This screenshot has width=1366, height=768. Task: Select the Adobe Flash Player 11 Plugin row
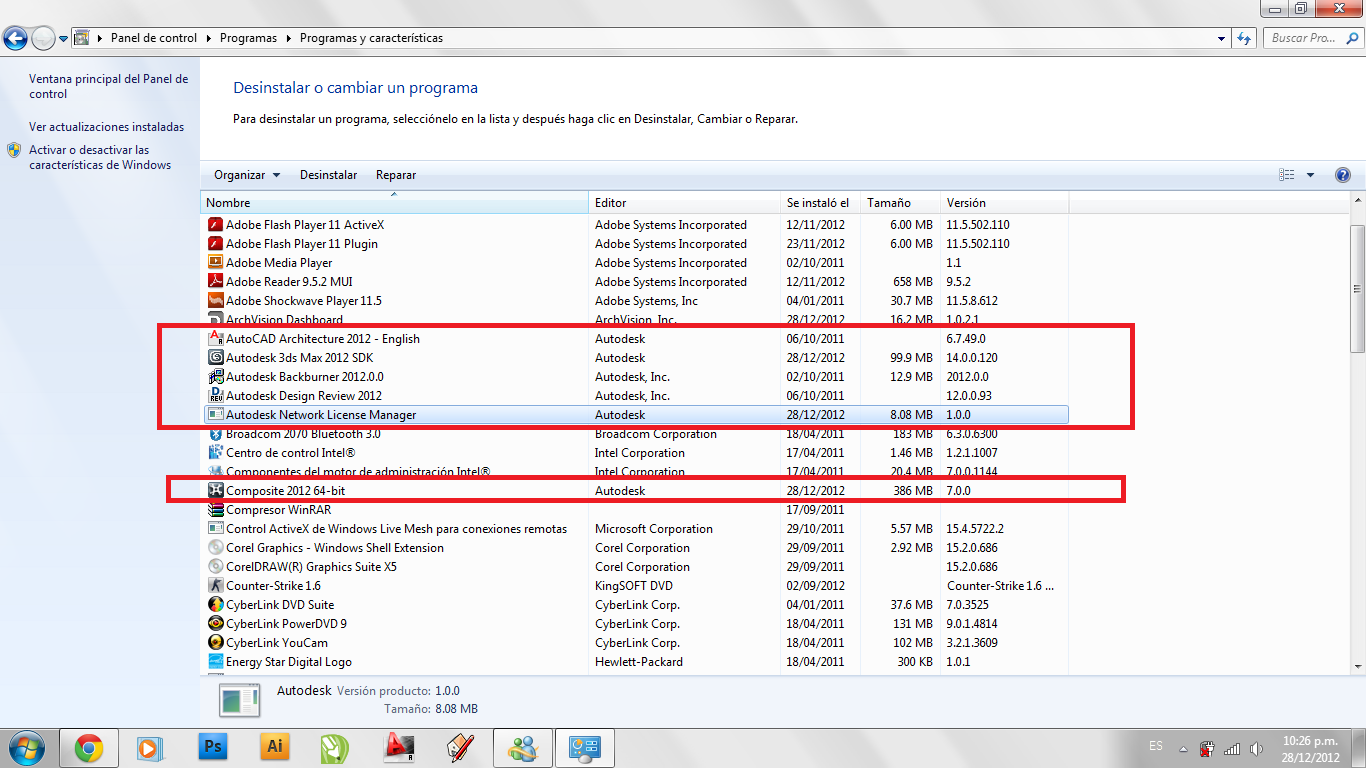click(635, 244)
